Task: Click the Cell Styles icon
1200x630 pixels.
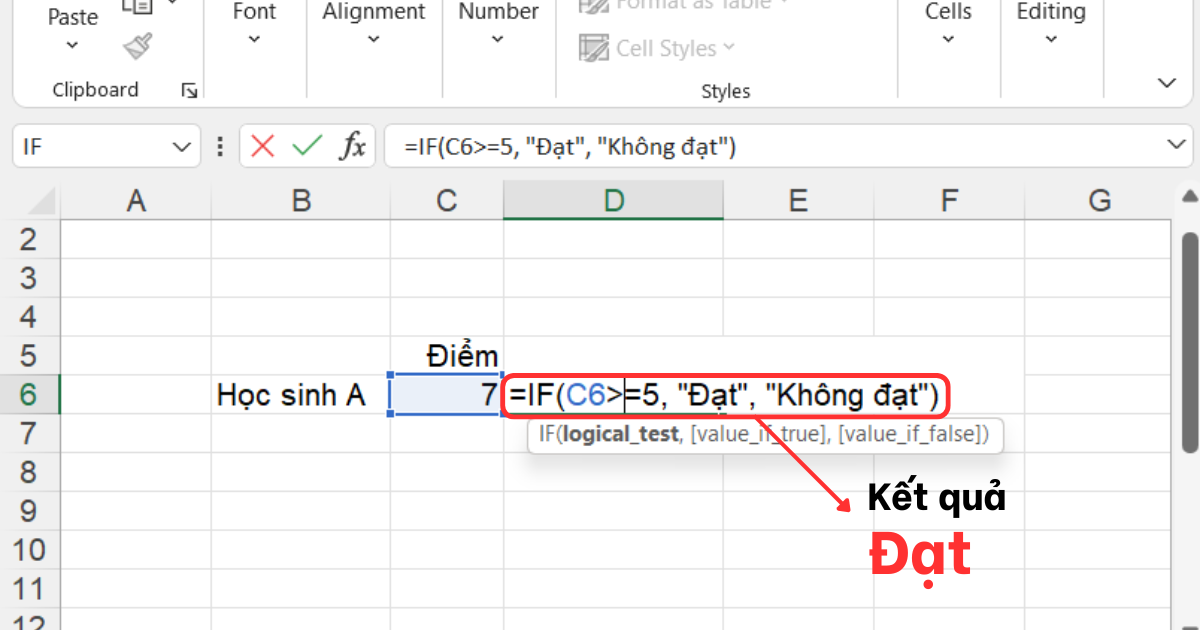Action: 594,48
